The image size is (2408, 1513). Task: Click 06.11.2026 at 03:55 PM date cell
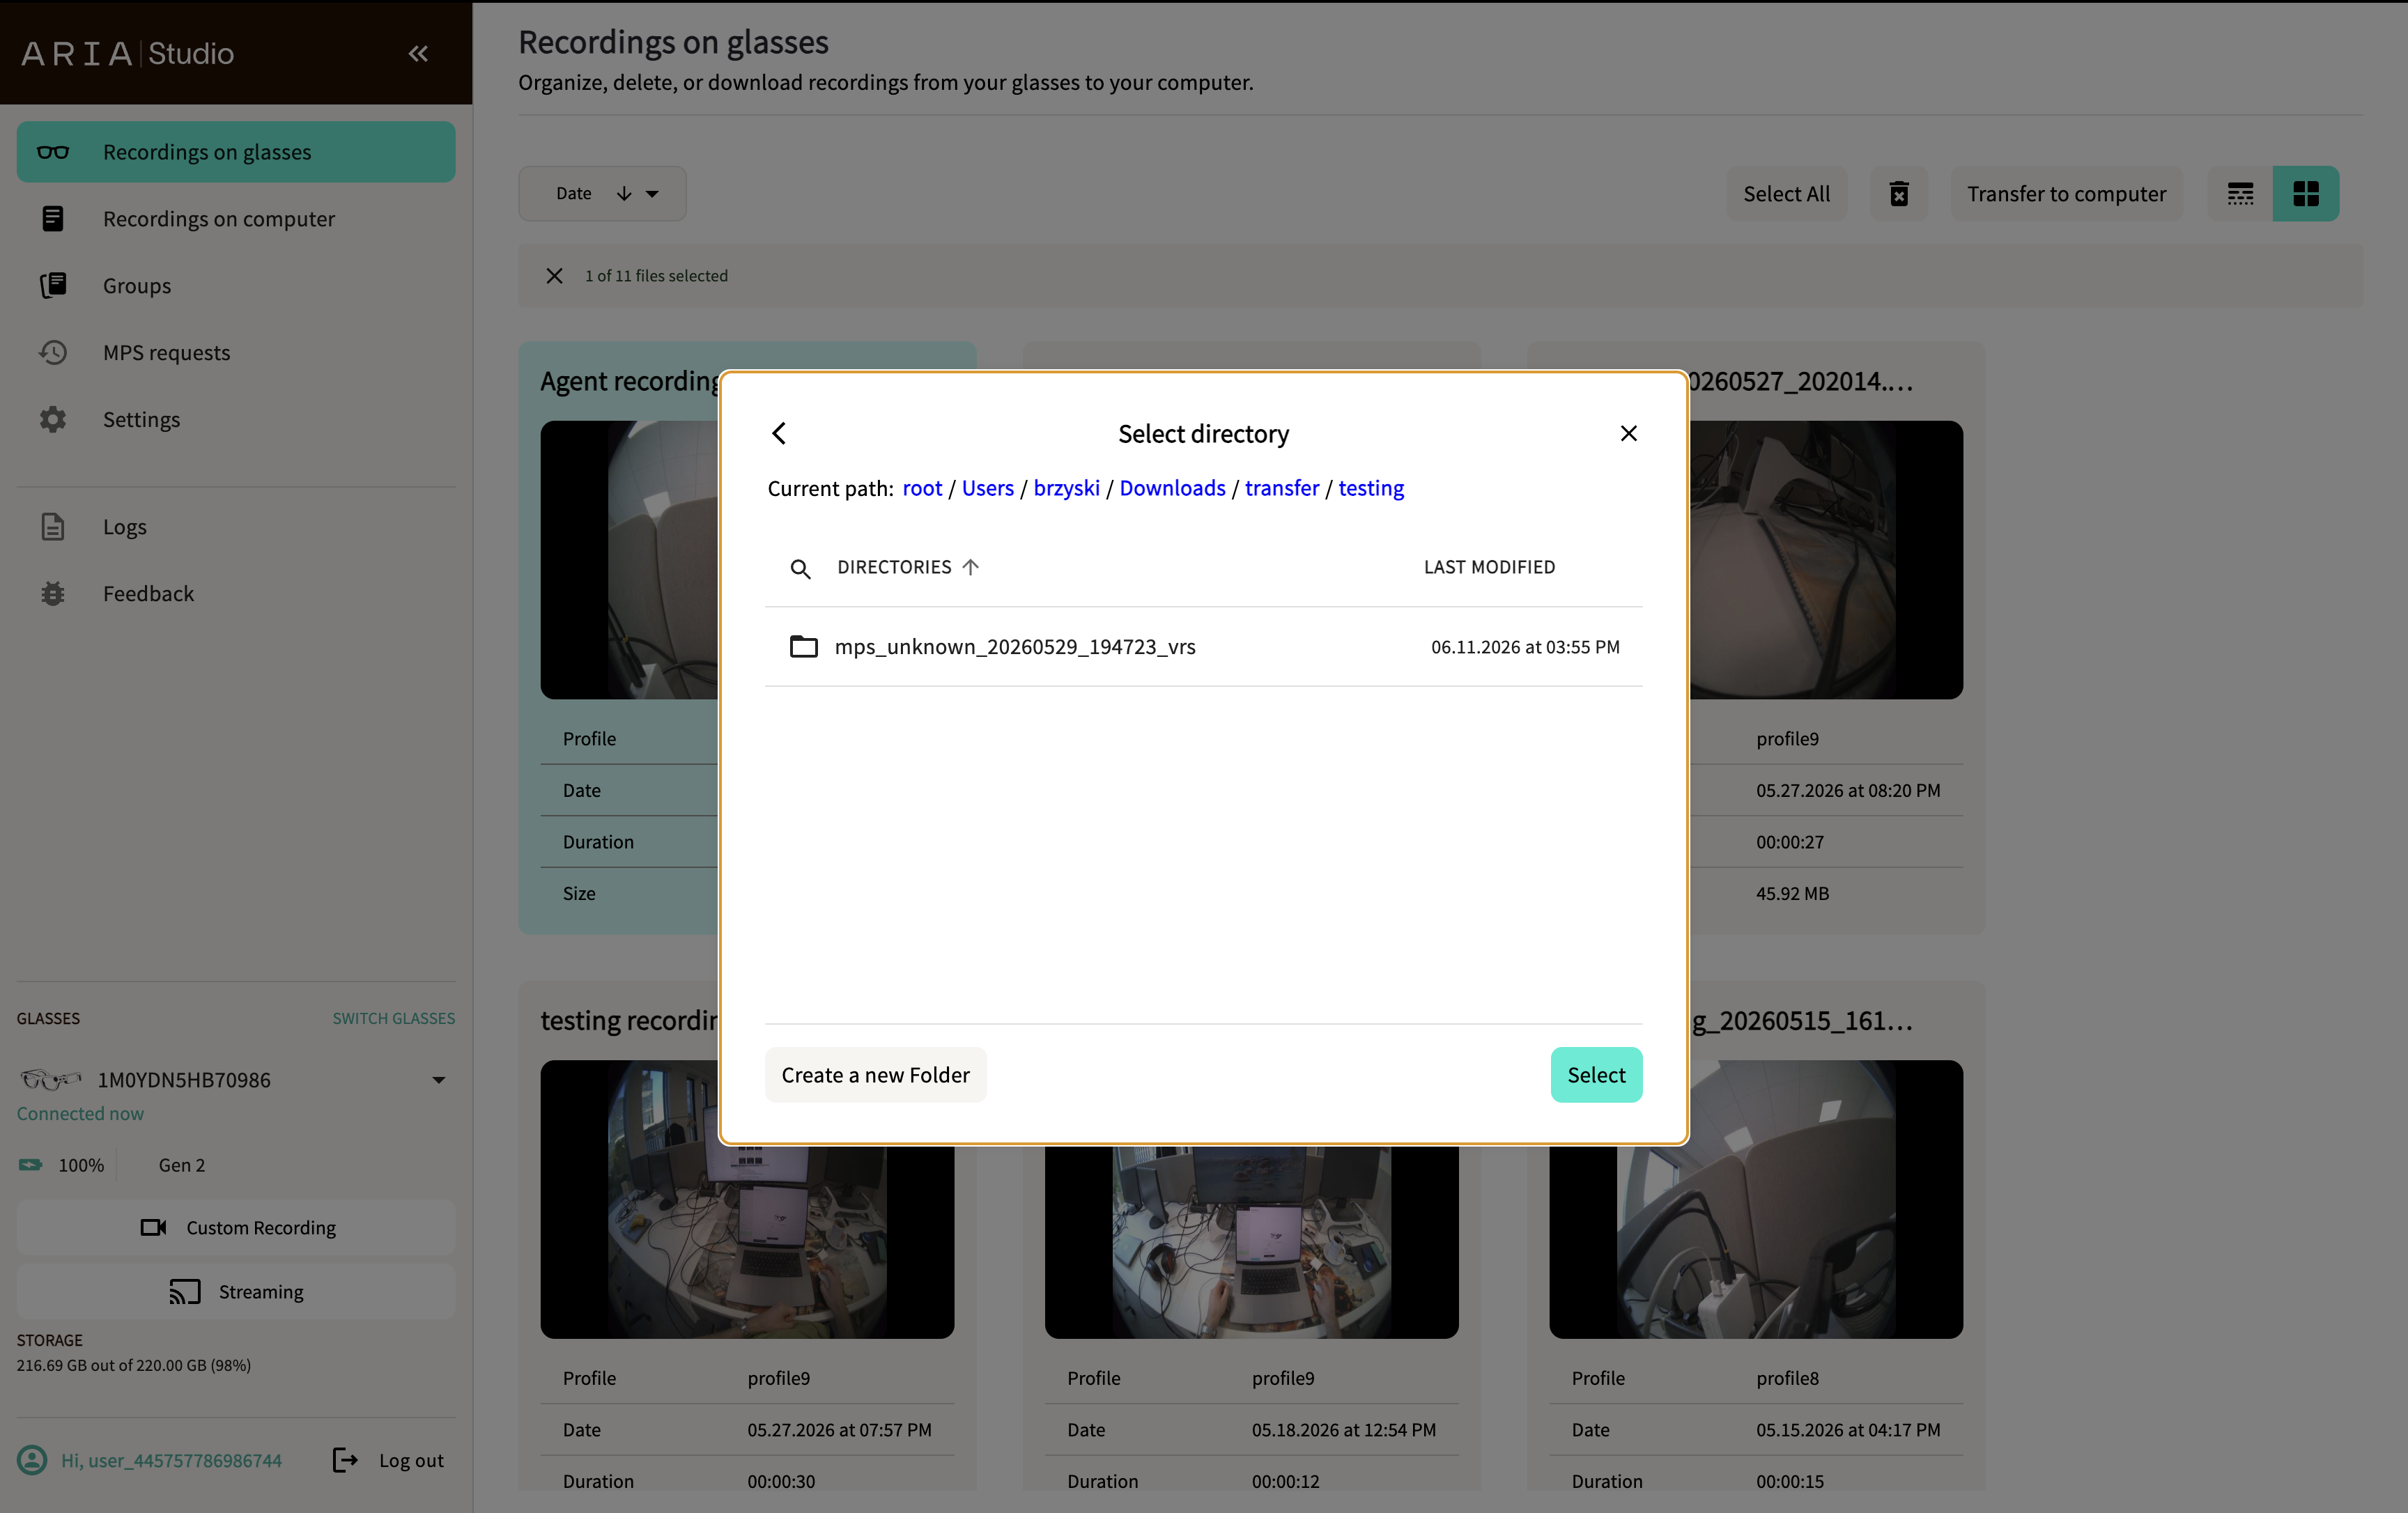click(x=1525, y=647)
